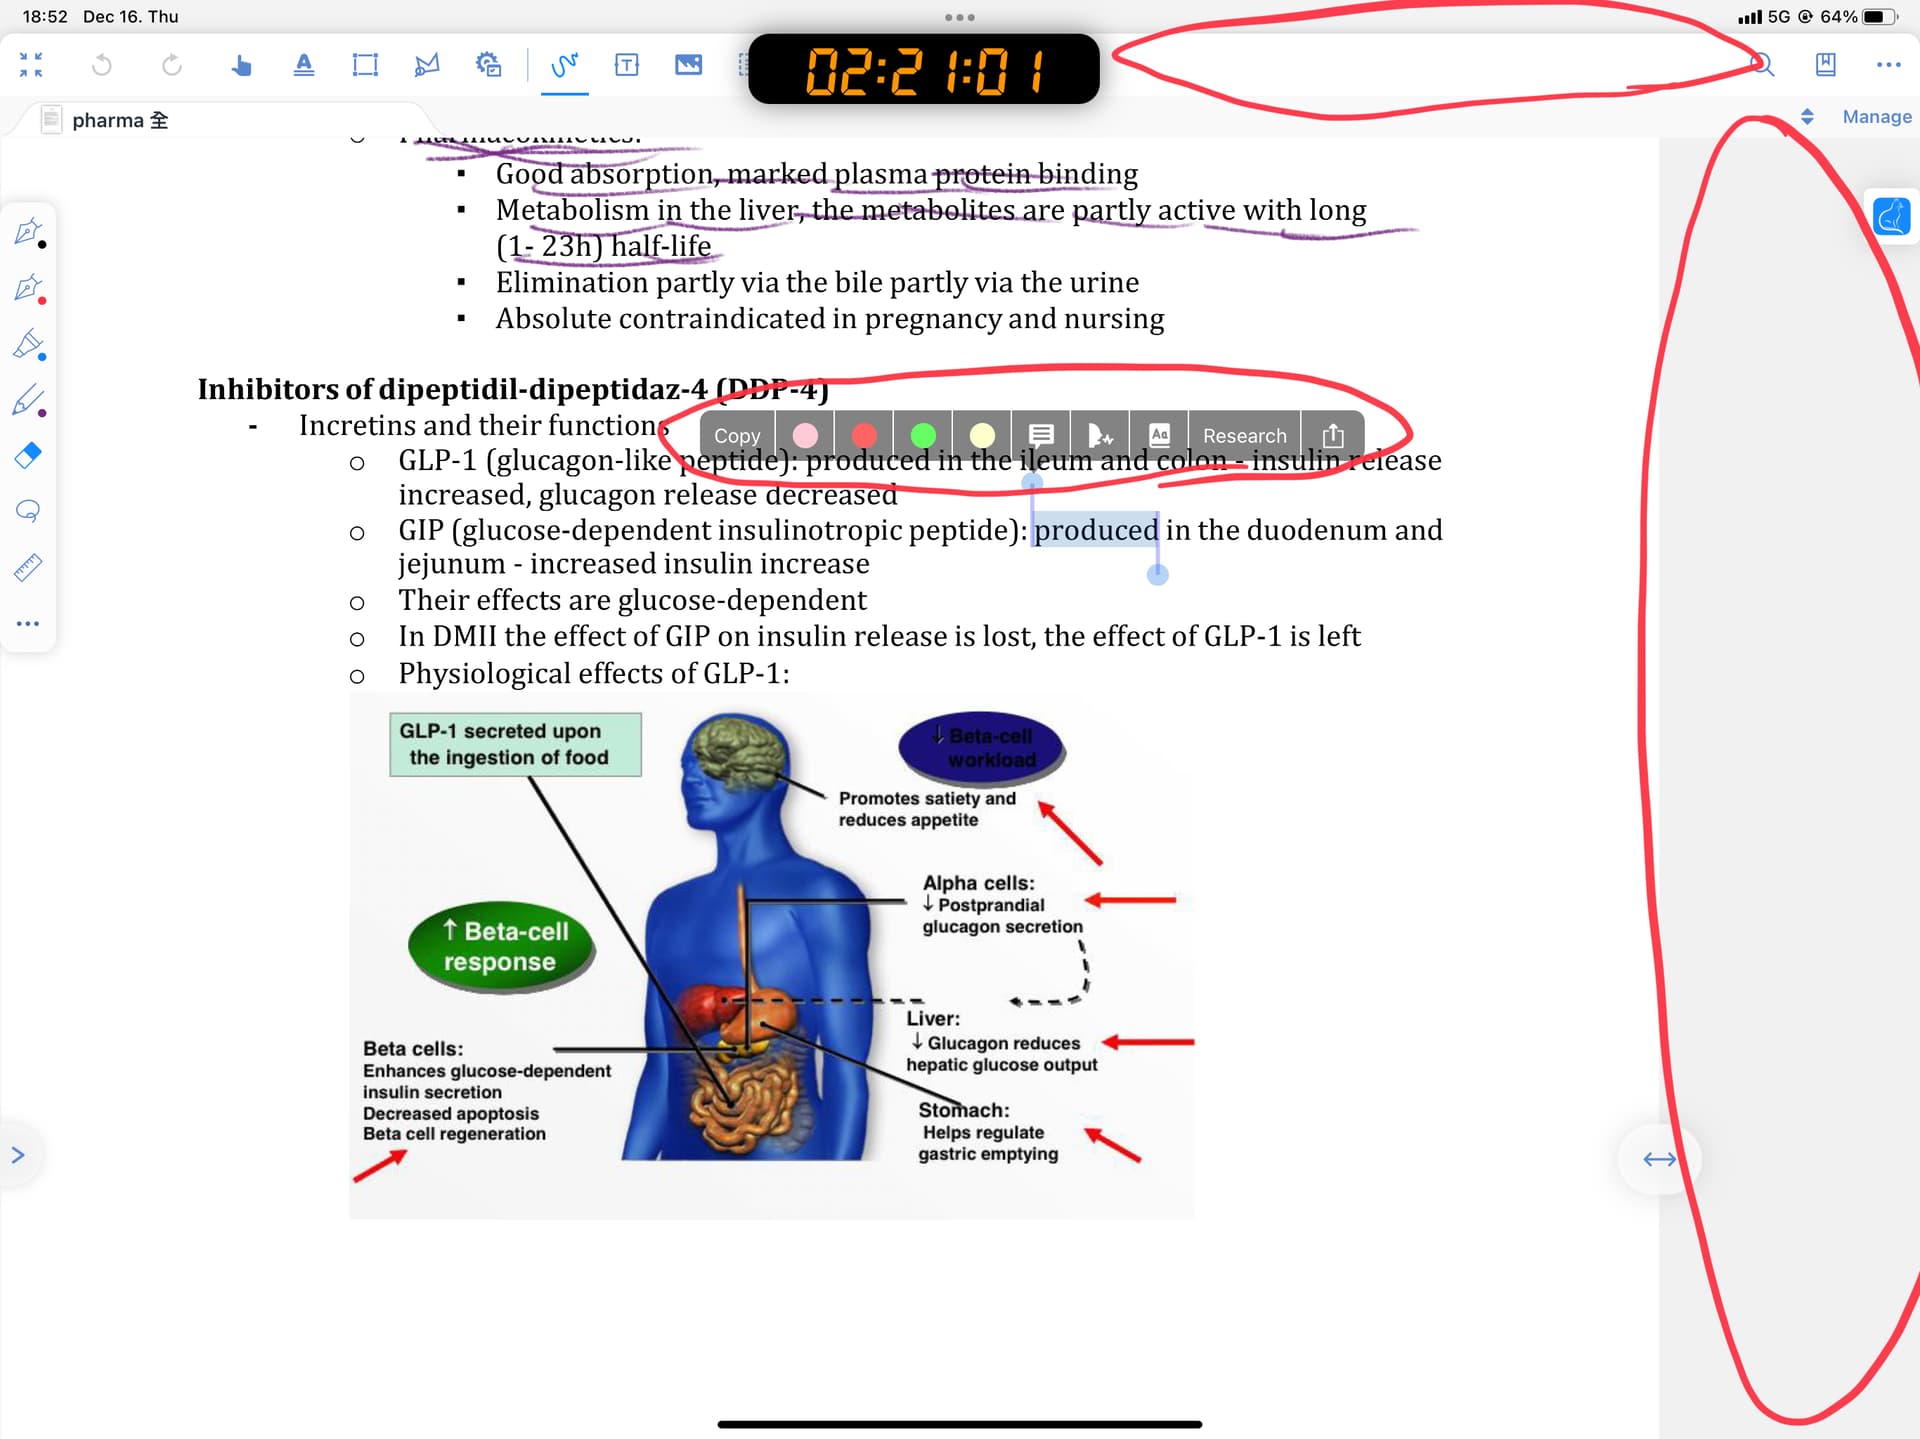This screenshot has width=1920, height=1439.
Task: Tap the redo arrow icon
Action: coord(172,65)
